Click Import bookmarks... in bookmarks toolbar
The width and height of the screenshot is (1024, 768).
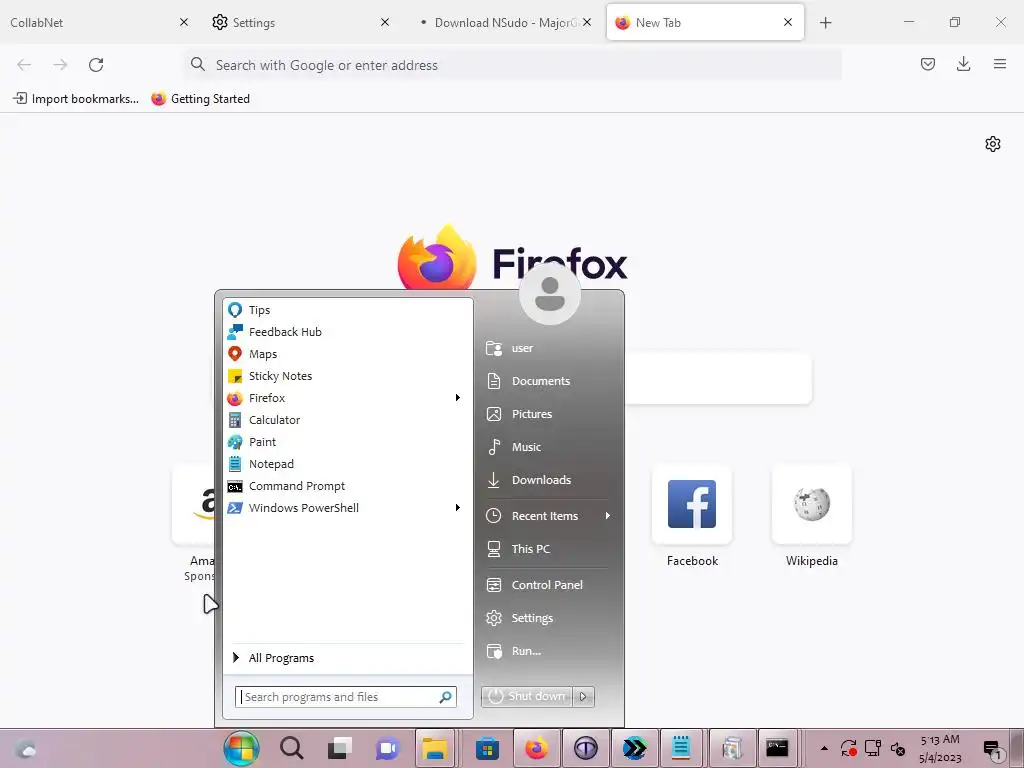(x=76, y=99)
